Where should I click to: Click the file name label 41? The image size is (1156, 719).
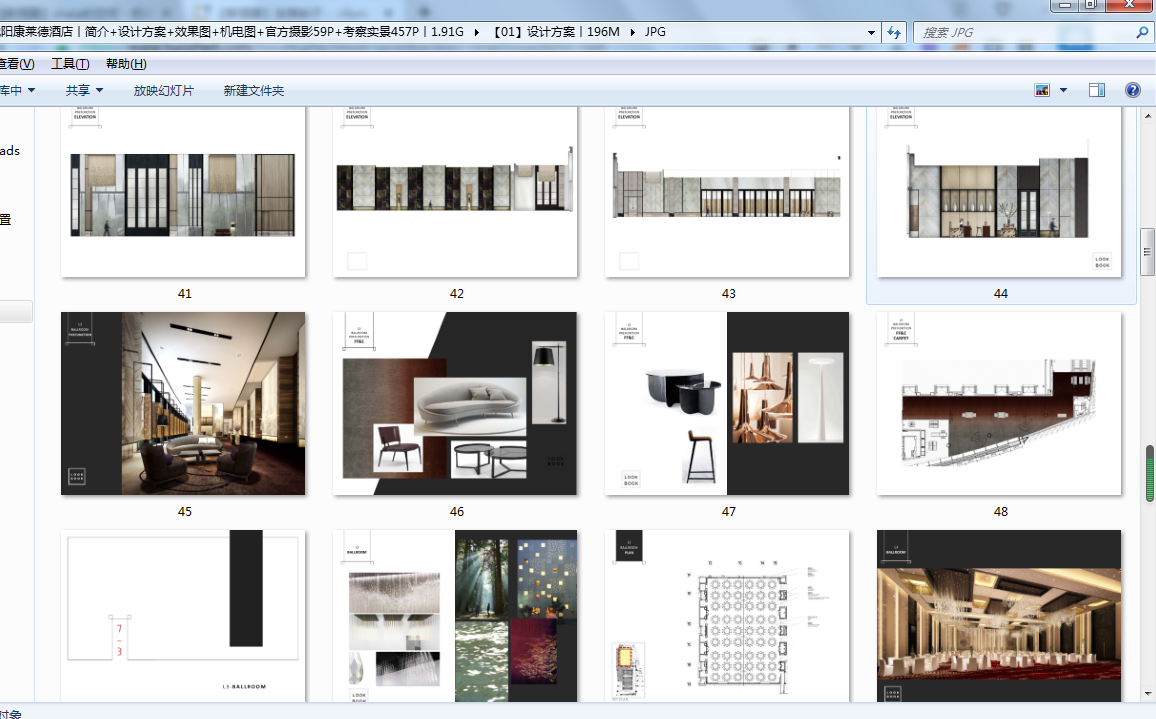tap(185, 293)
